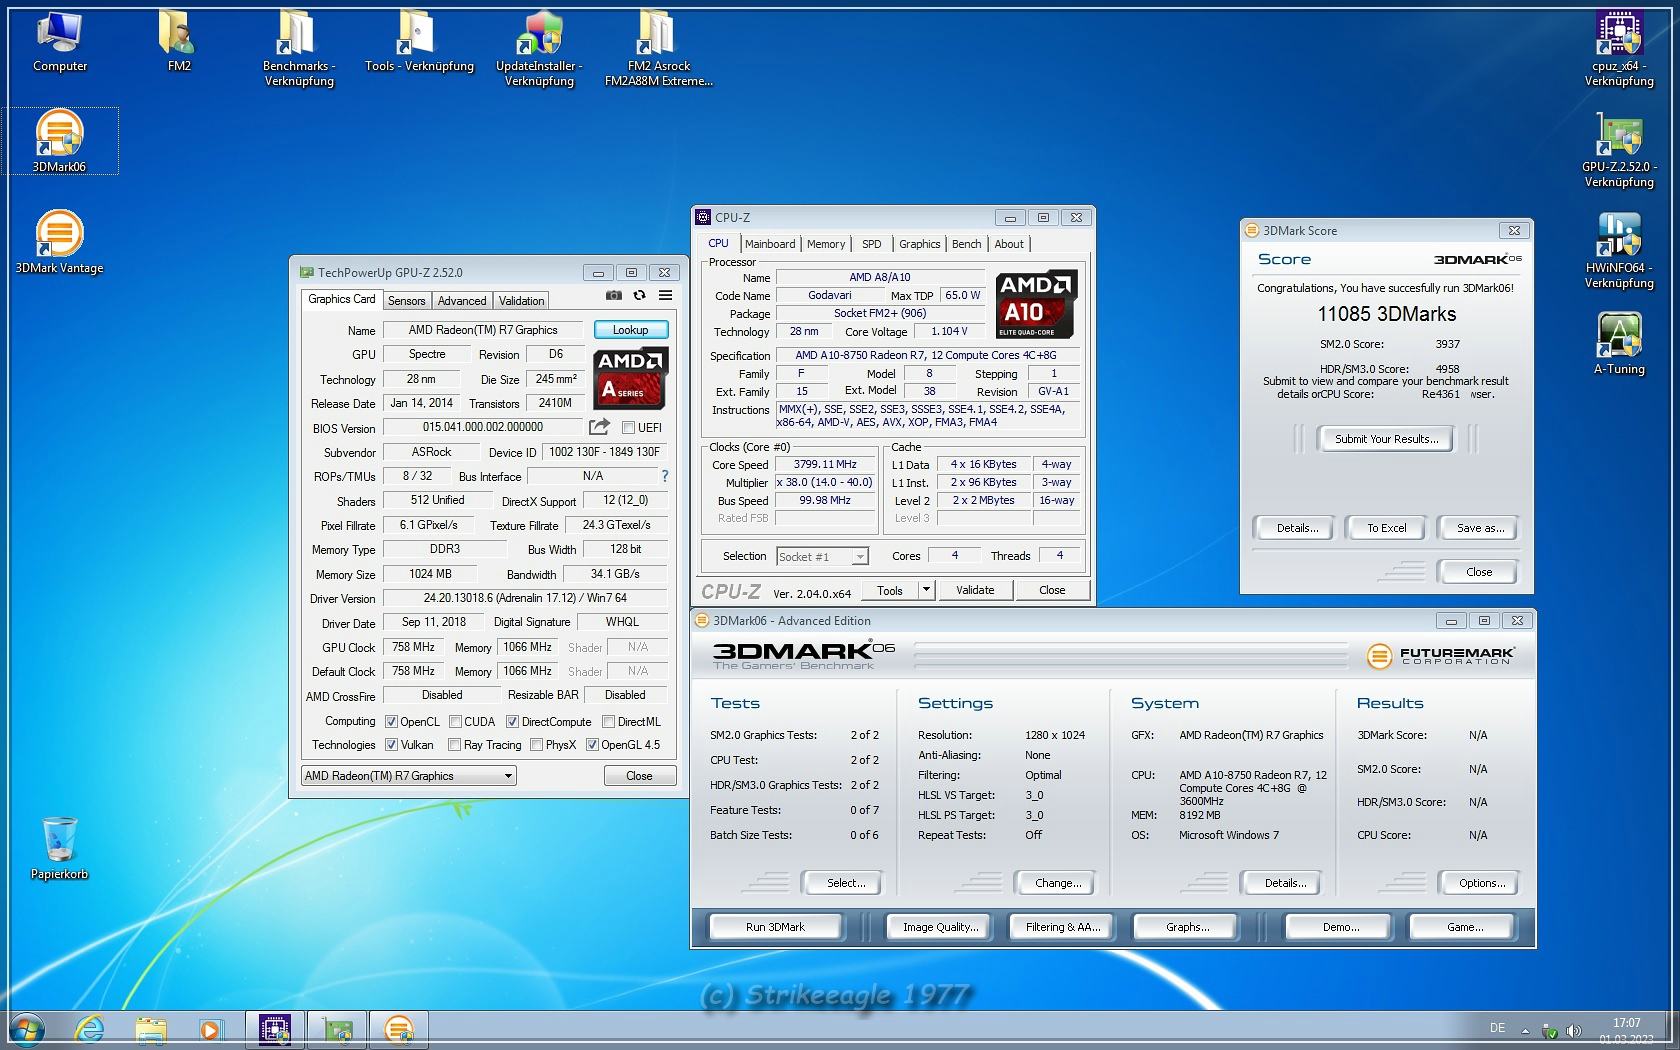Click GPU-Z refresh icon
The width and height of the screenshot is (1680, 1050).
[x=640, y=295]
